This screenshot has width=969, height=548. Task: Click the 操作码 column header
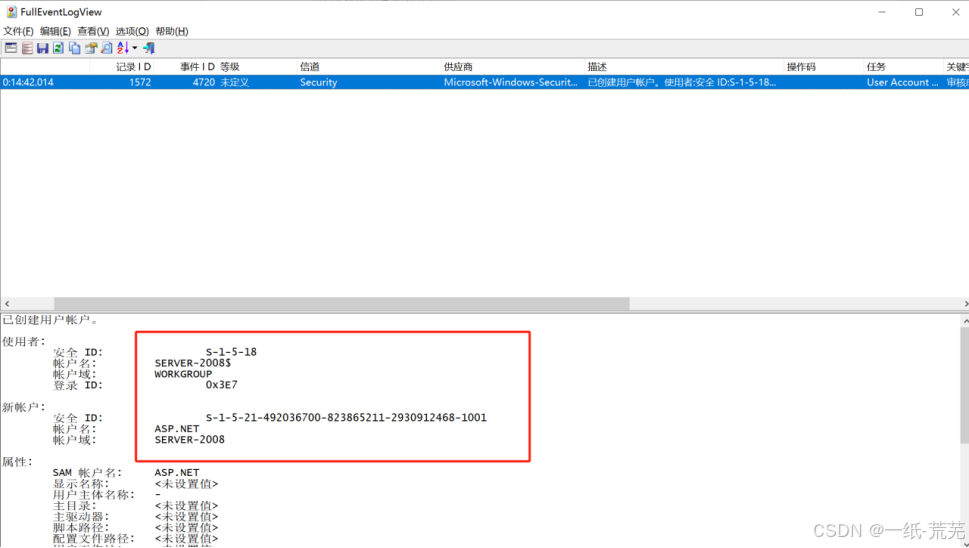click(824, 67)
